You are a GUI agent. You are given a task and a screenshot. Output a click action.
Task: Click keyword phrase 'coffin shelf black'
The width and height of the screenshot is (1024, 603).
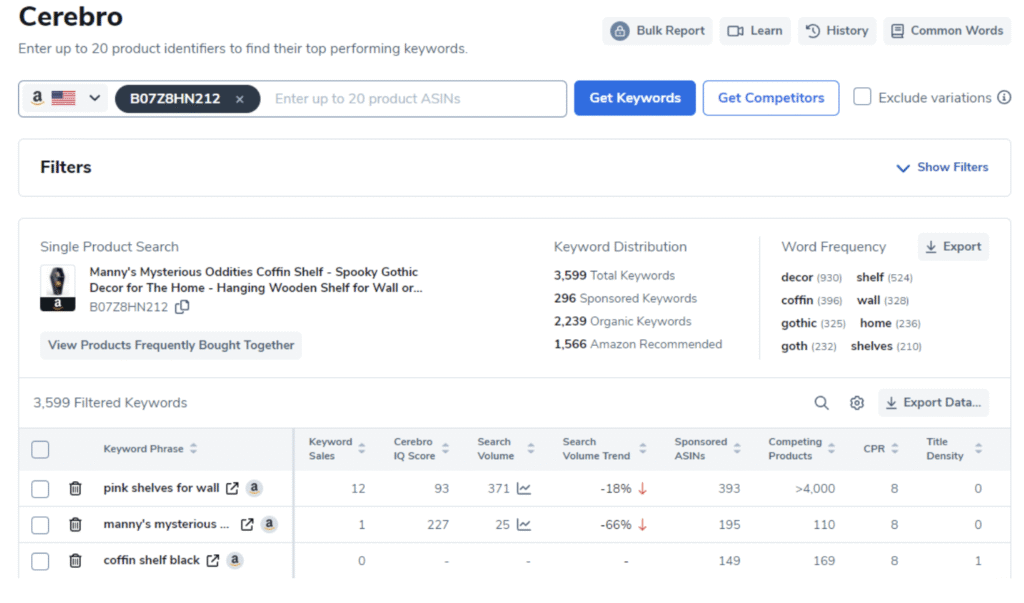coord(152,560)
